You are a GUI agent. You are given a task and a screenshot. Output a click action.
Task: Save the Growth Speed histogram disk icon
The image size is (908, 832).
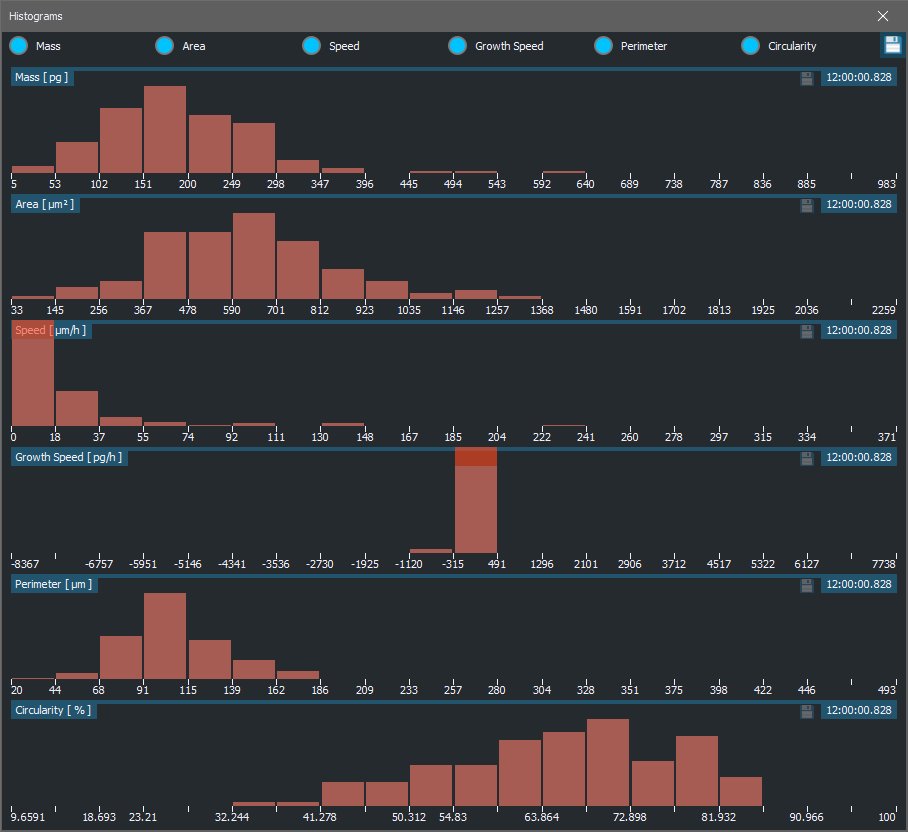pos(807,458)
